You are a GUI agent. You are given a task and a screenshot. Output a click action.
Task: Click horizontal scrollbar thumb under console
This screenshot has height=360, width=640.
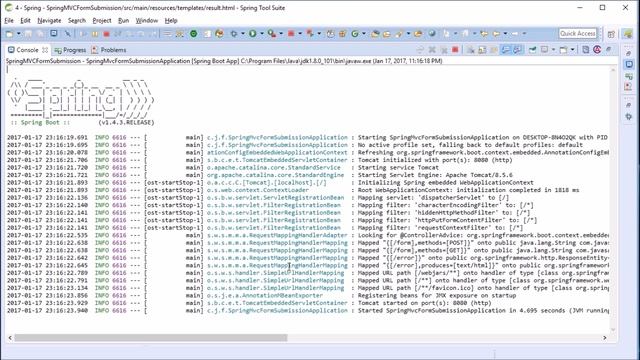click(x=151, y=338)
